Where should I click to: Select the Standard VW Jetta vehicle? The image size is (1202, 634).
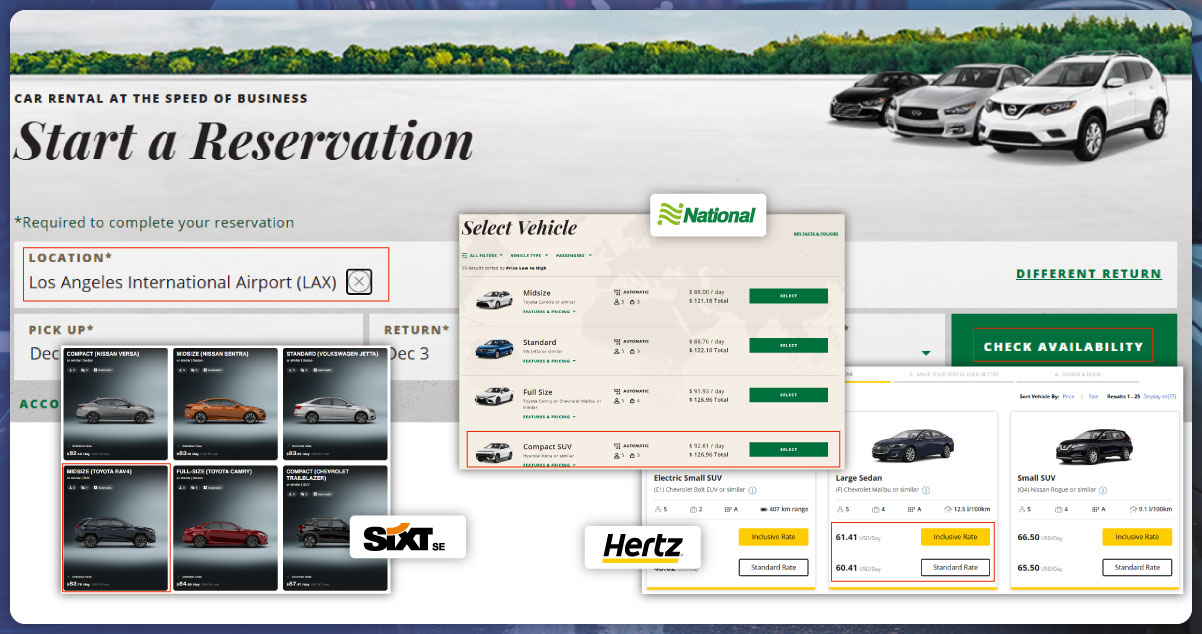tap(788, 345)
